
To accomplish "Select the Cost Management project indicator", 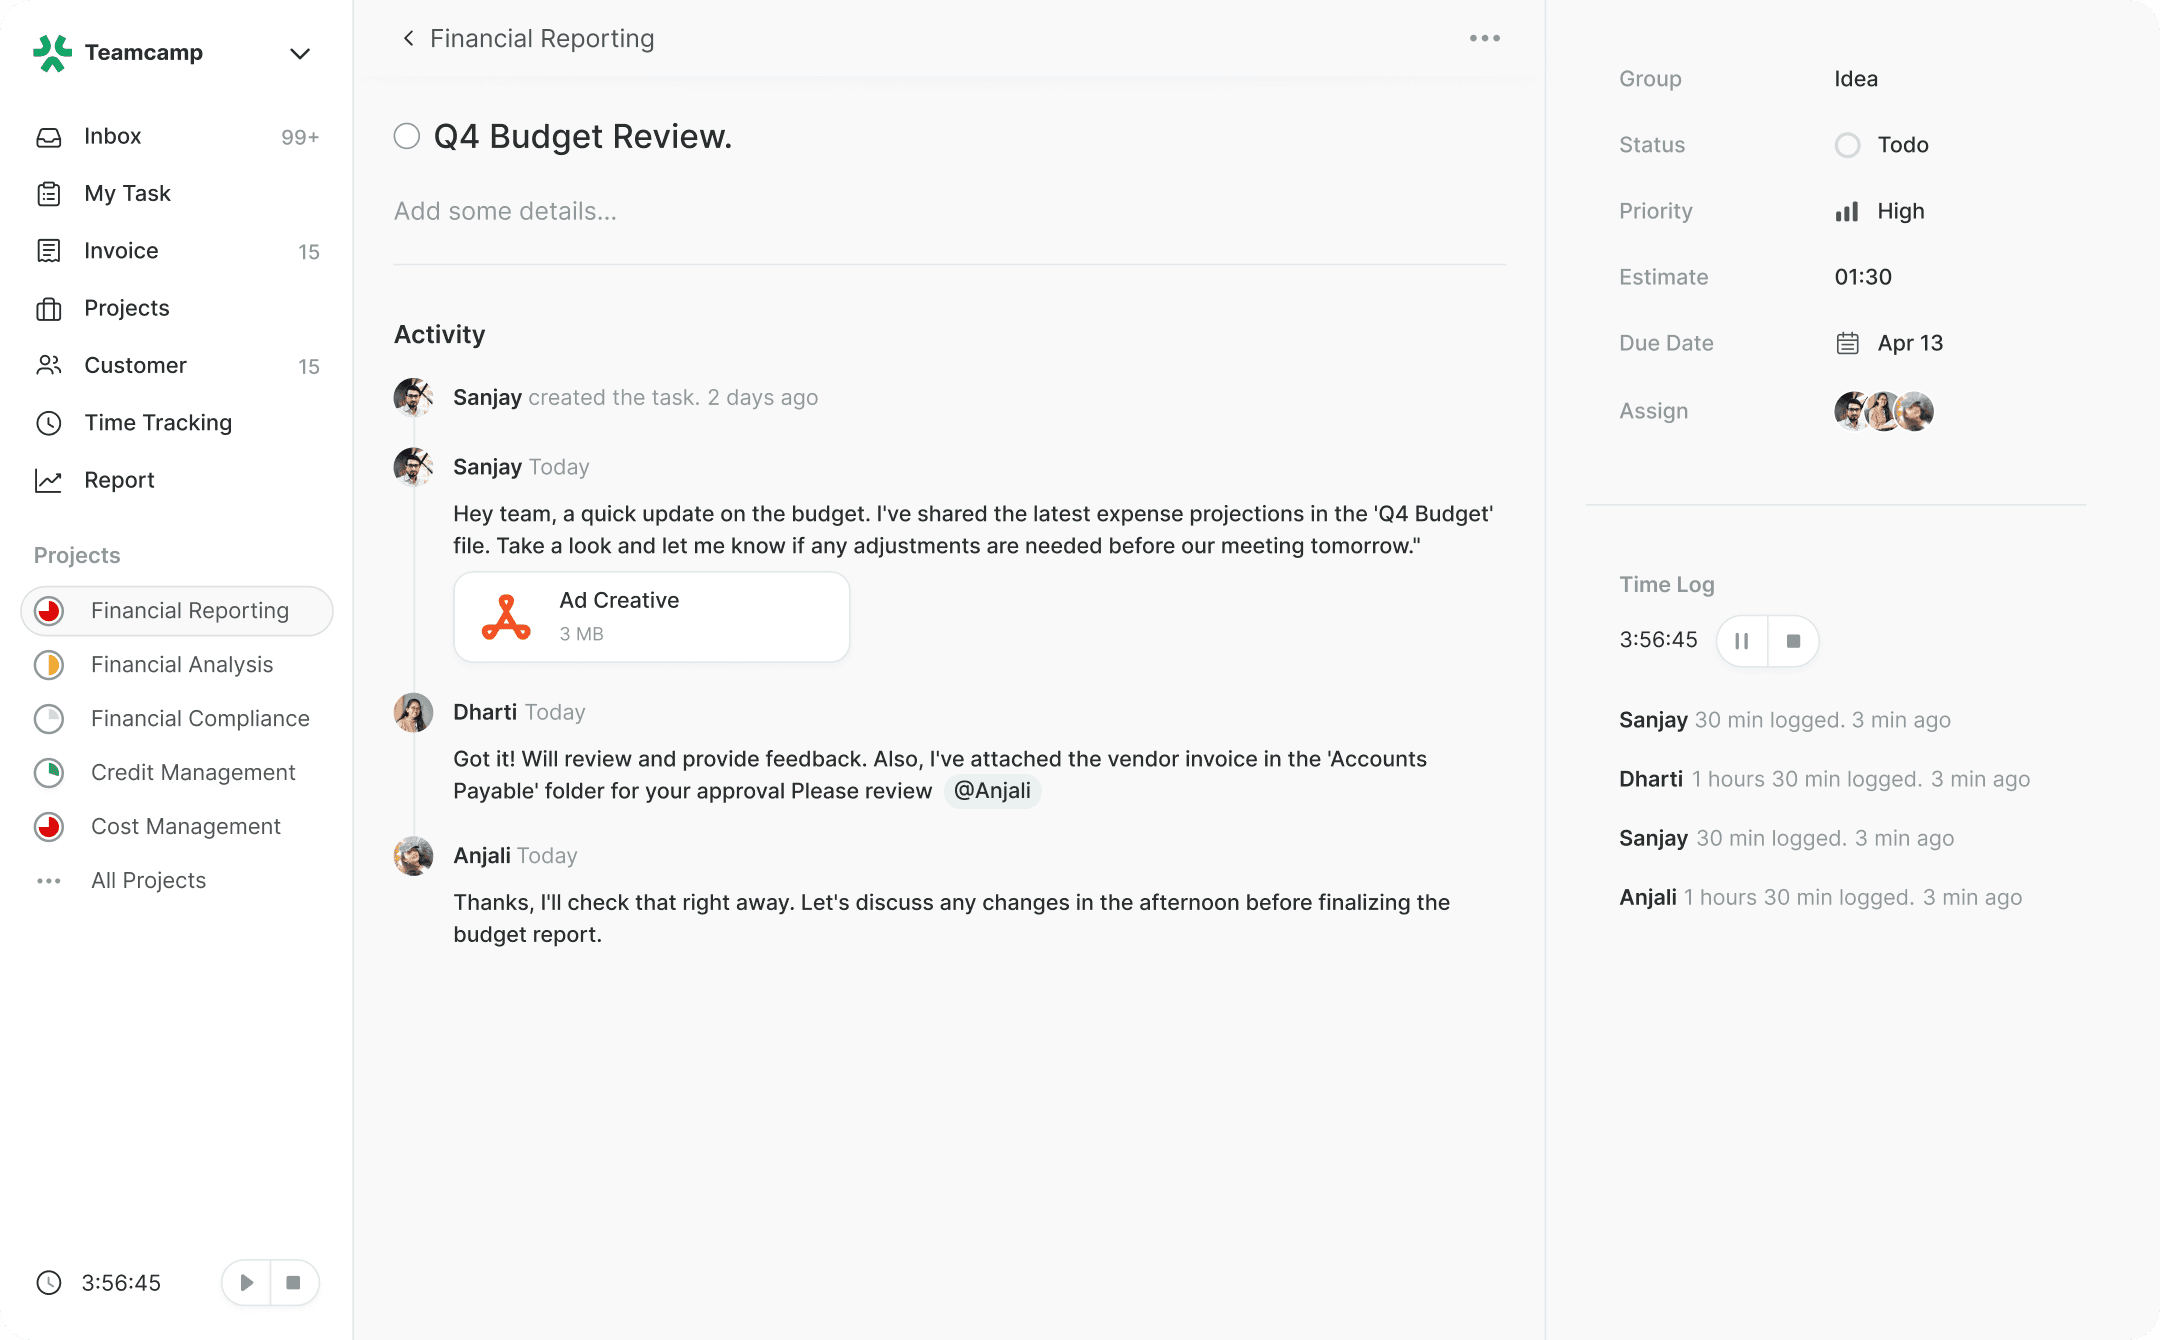I will click(49, 827).
